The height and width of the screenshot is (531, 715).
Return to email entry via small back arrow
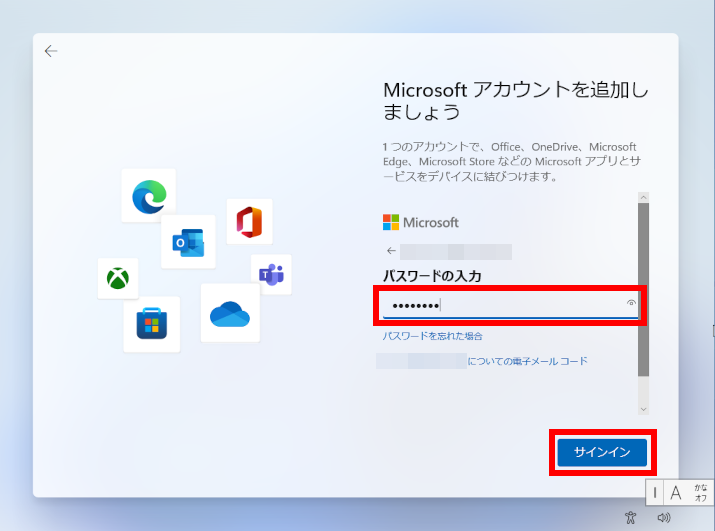391,251
